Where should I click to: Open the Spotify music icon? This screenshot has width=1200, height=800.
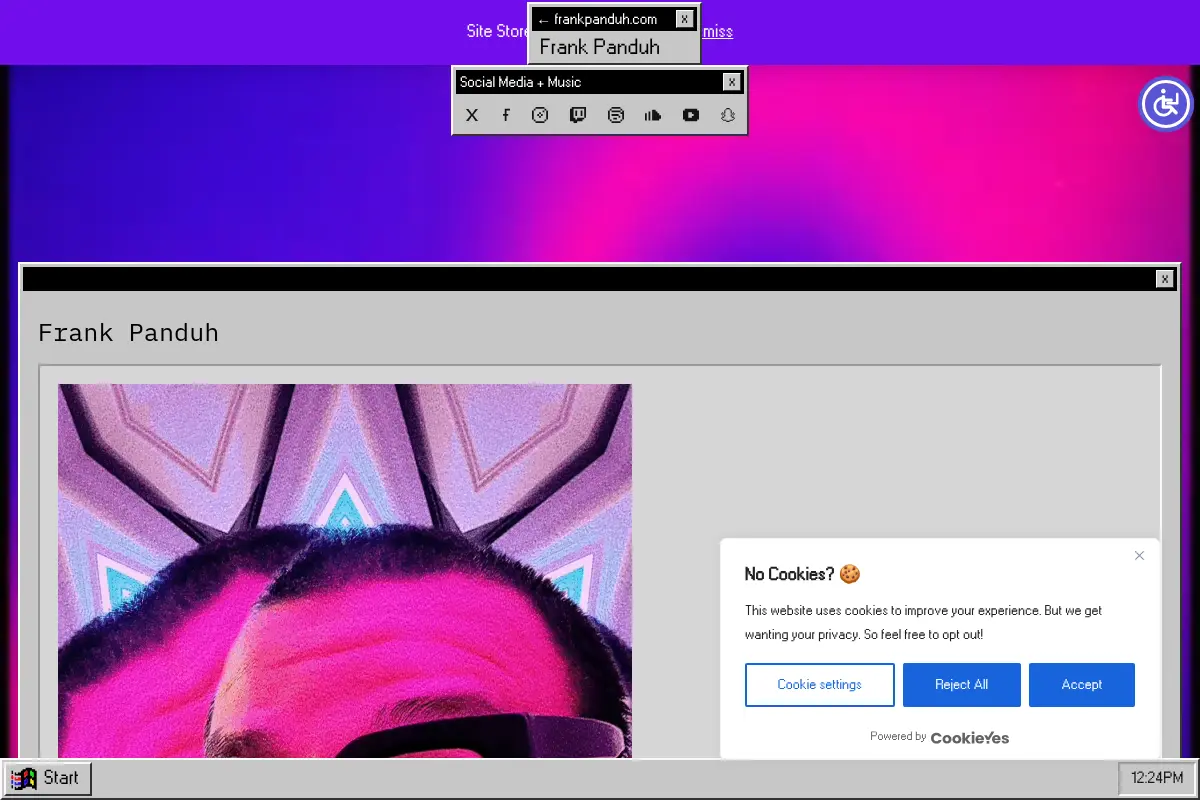(616, 115)
